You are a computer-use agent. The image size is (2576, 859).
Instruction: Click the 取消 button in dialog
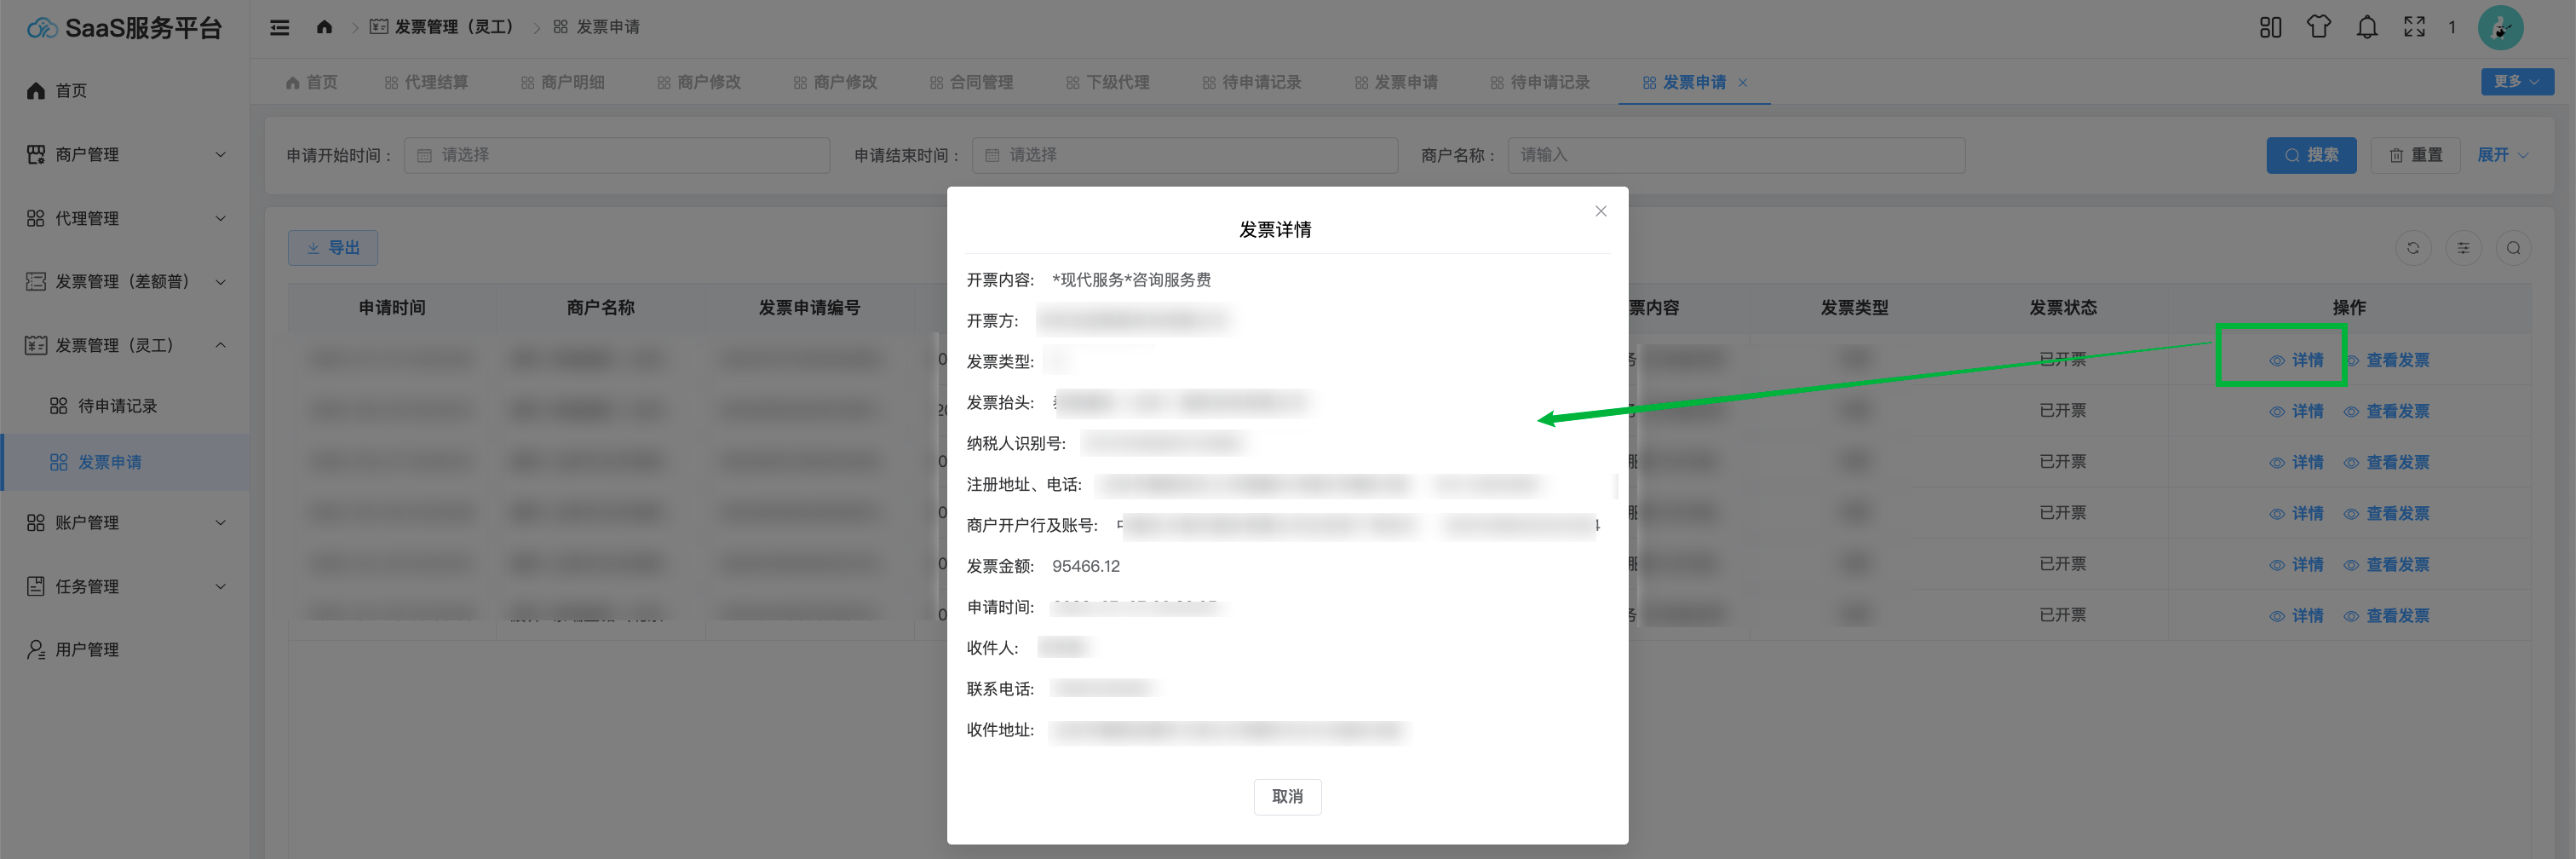pyautogui.click(x=1287, y=796)
